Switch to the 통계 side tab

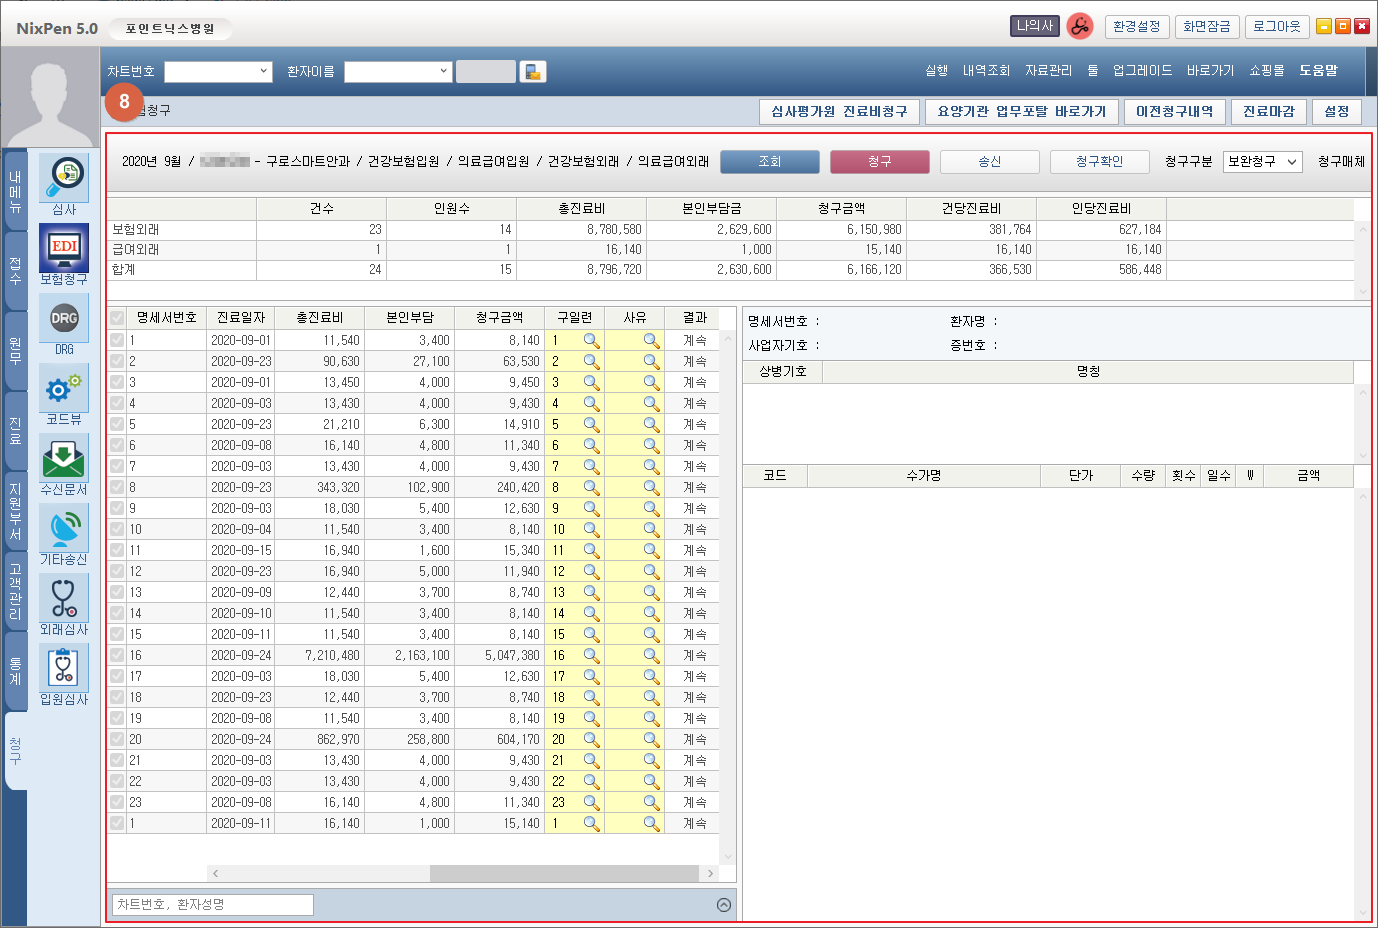(15, 671)
